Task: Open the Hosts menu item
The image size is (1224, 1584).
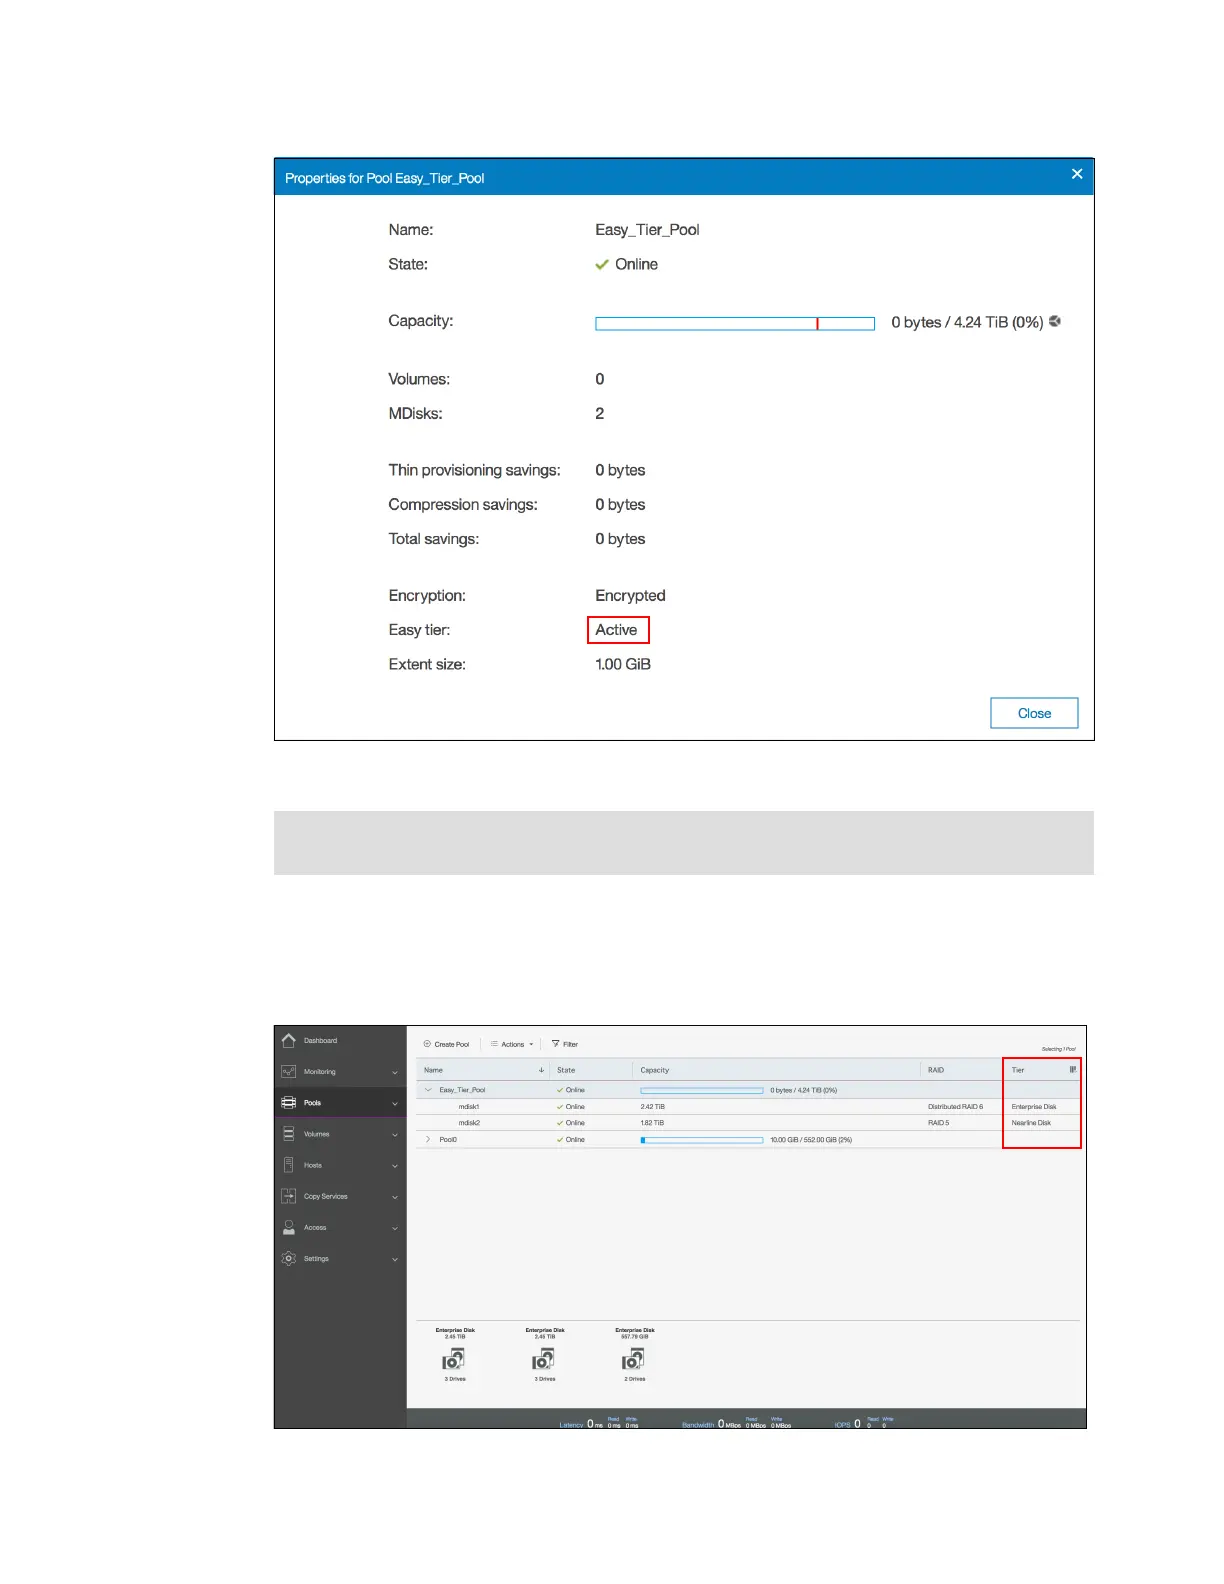Action: pos(313,1165)
